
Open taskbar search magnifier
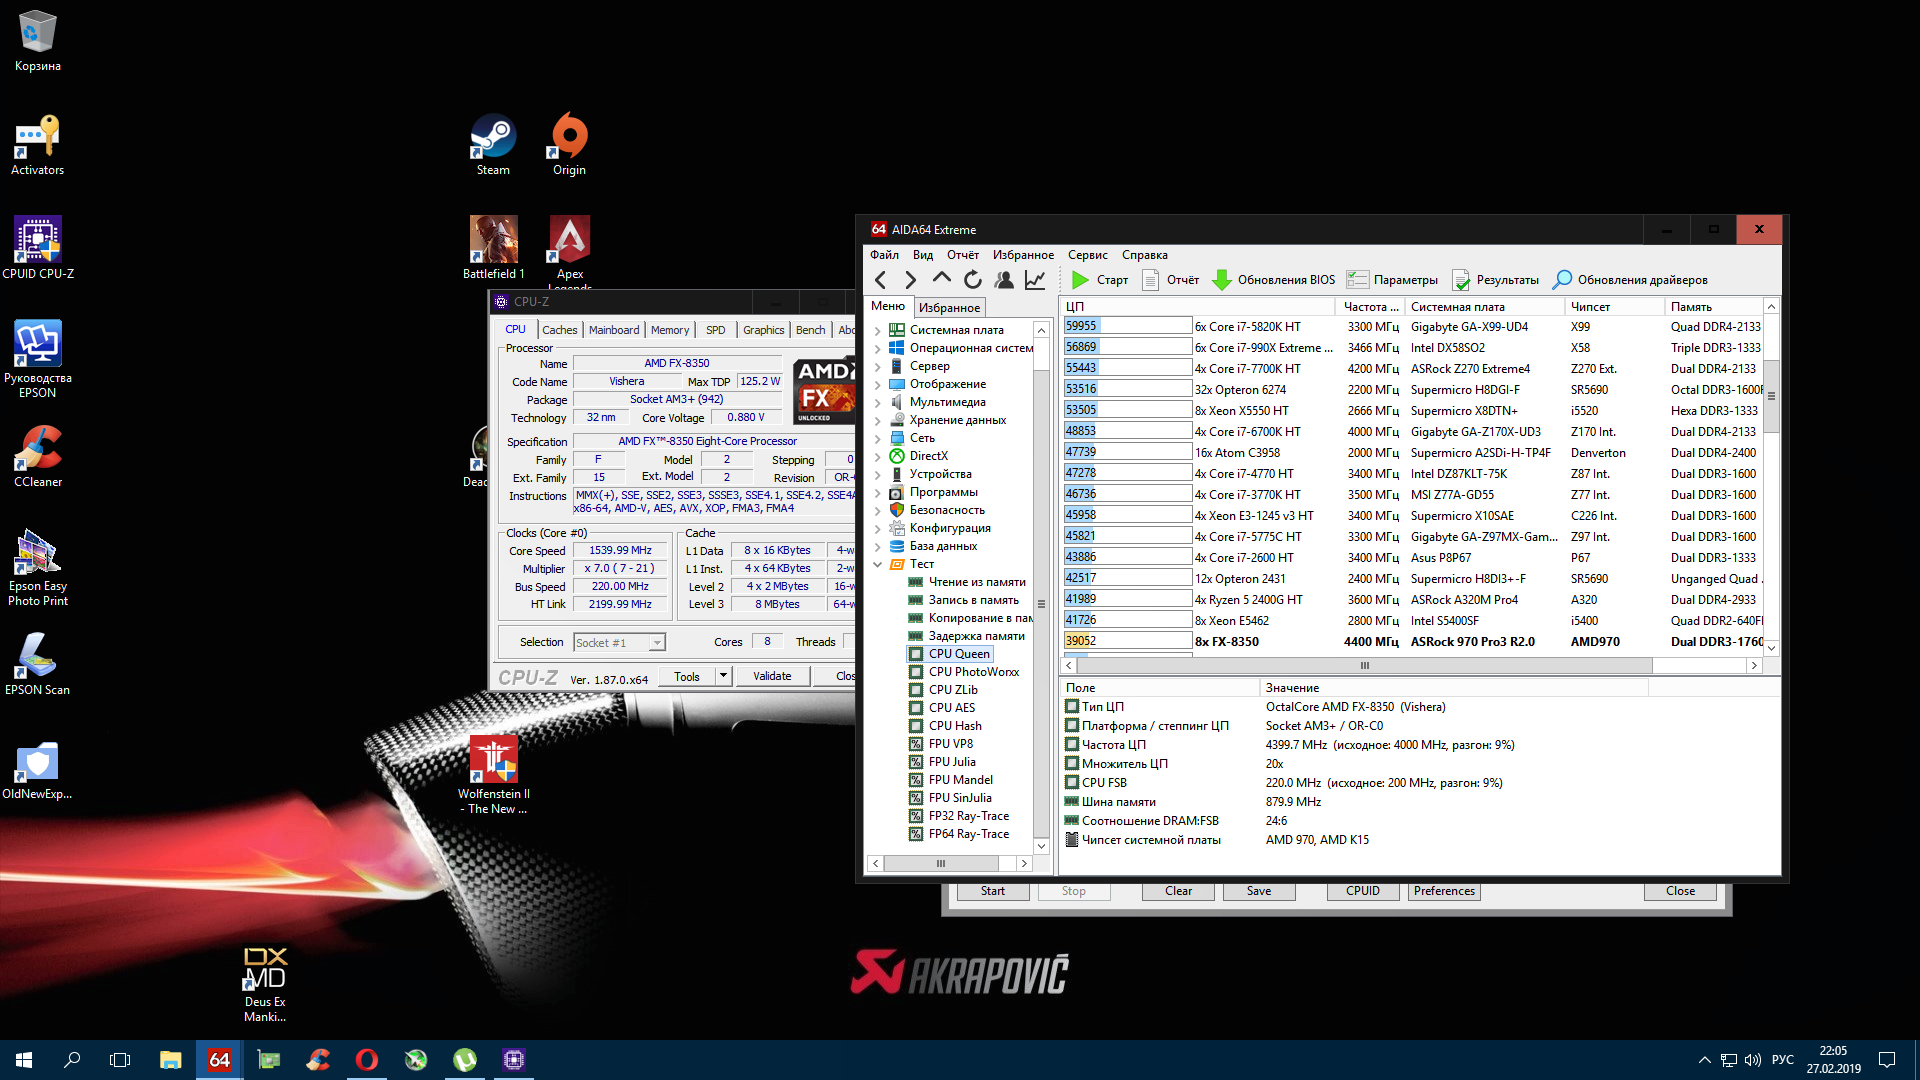72,1060
